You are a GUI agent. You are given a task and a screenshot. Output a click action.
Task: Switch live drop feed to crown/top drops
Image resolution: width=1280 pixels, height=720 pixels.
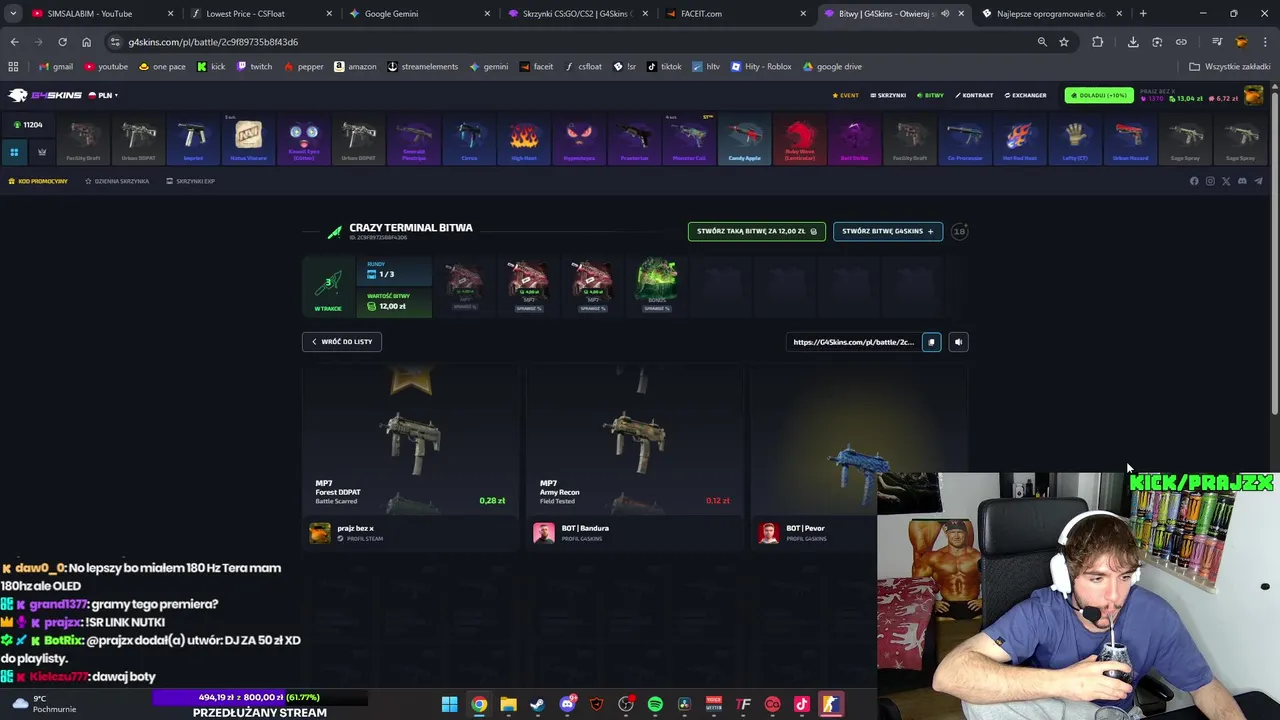coord(42,152)
